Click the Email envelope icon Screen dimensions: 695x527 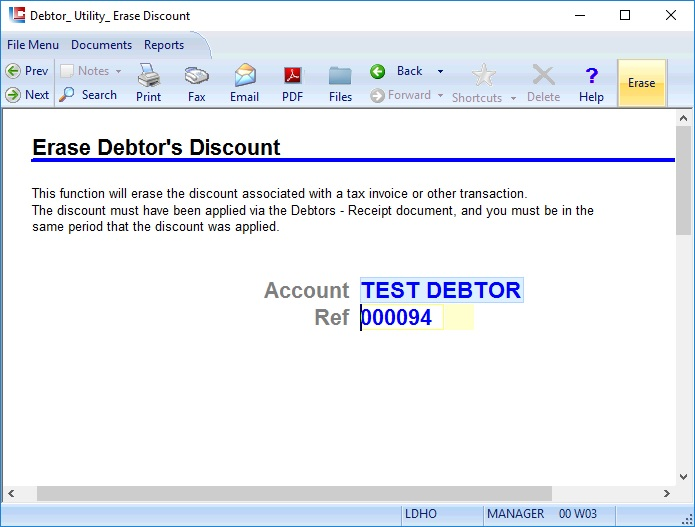tap(245, 75)
